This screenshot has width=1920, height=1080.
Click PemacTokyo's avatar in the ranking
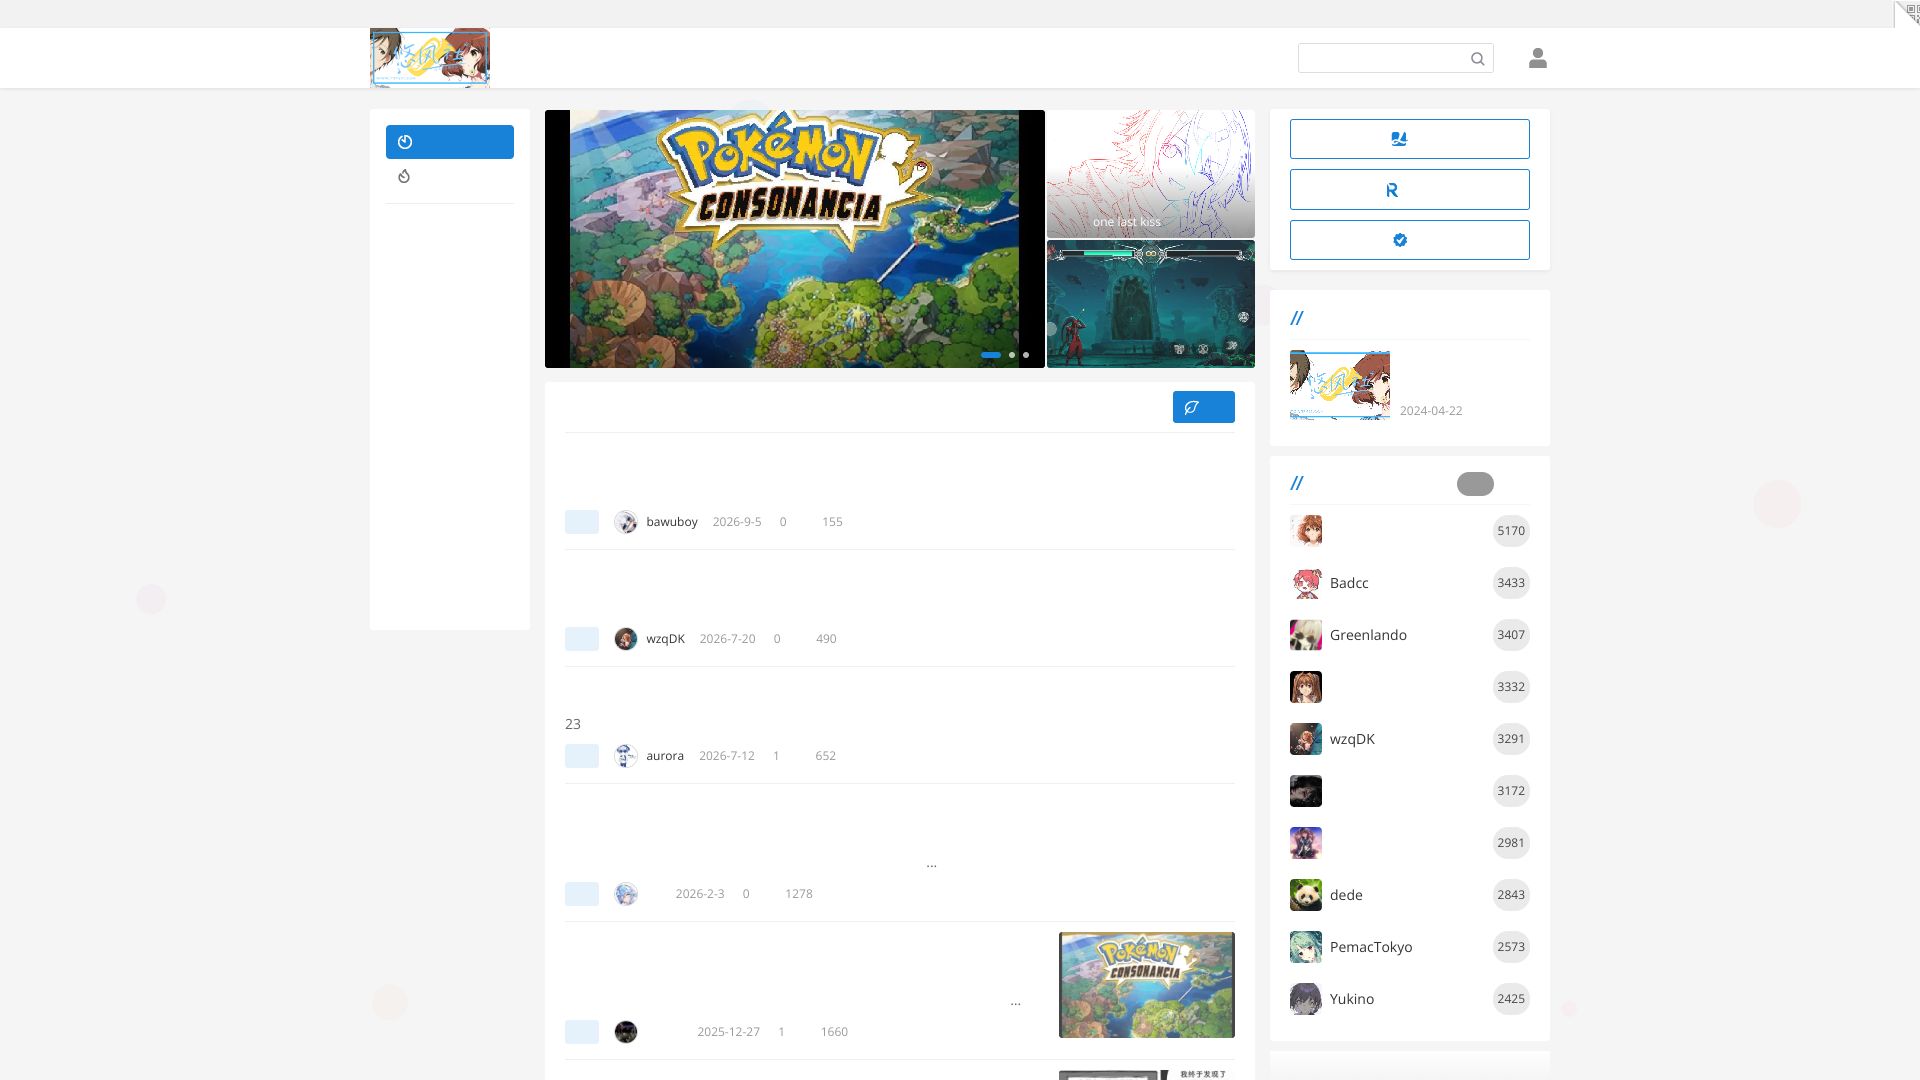pyautogui.click(x=1306, y=947)
